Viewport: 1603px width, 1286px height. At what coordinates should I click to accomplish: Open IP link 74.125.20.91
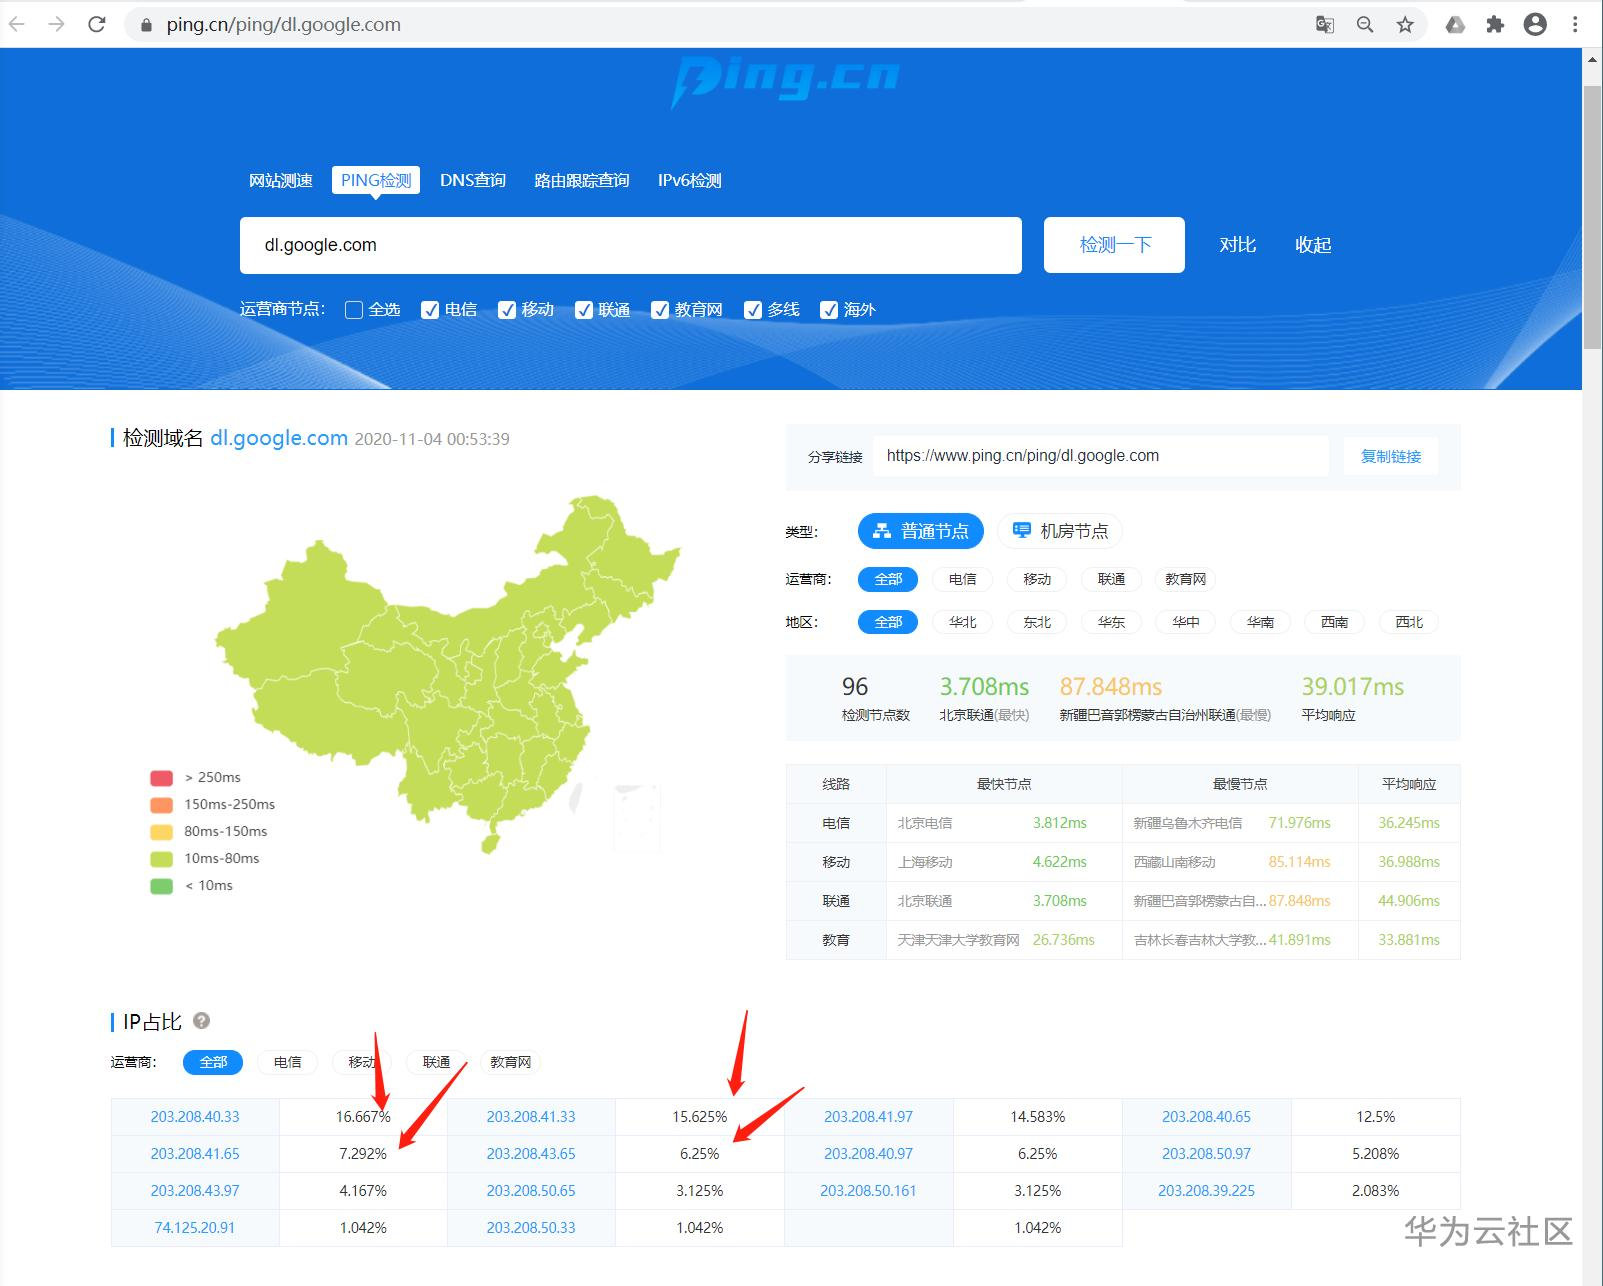point(195,1228)
